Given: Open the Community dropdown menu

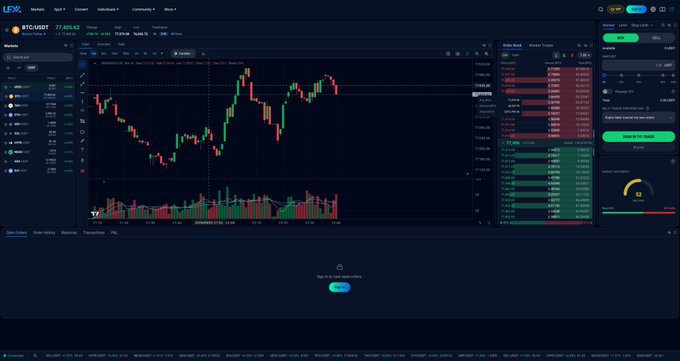Looking at the screenshot, I should point(143,9).
